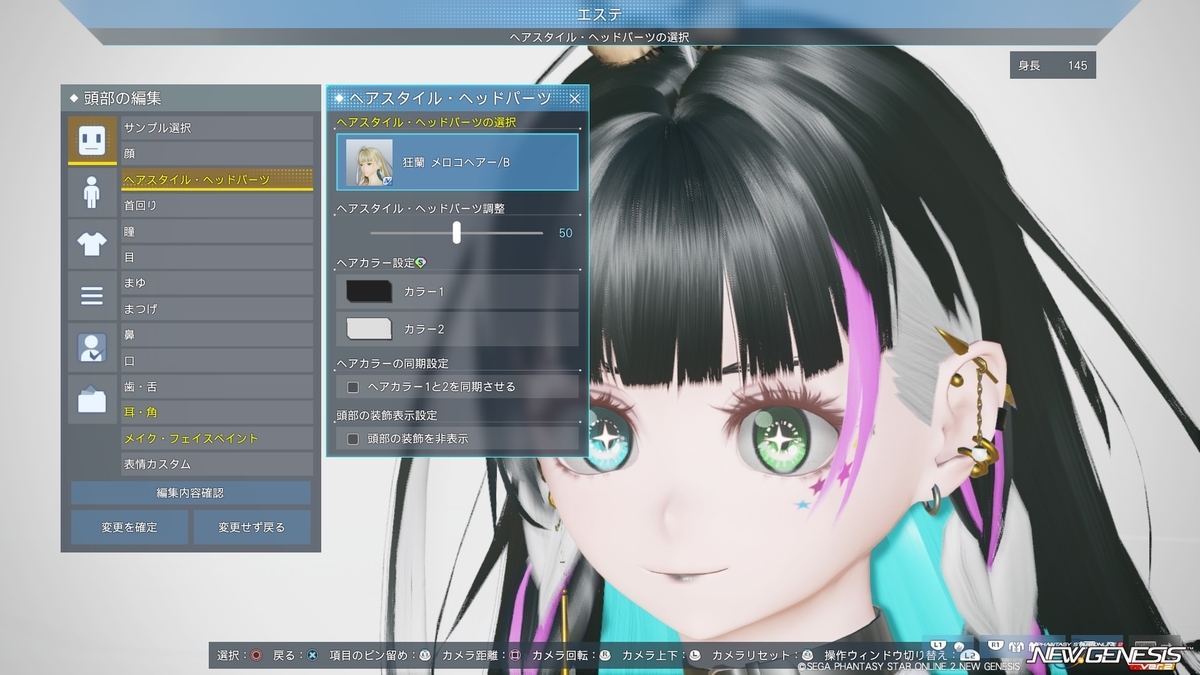The height and width of the screenshot is (675, 1200).
Task: Select 耳・角 menu entry
Action: (217, 412)
